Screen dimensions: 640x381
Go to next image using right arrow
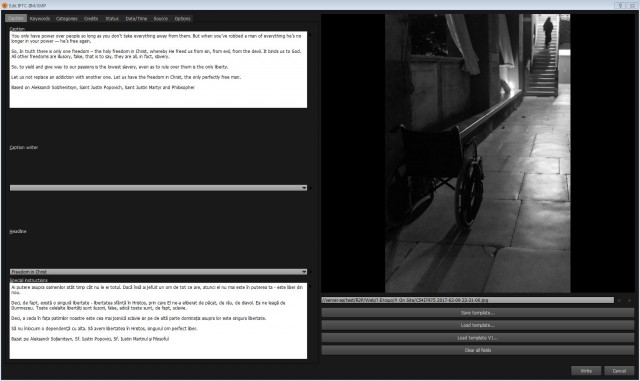629,301
